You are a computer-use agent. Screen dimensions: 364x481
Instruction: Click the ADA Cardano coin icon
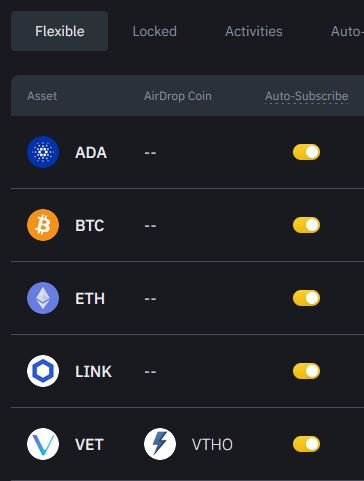(43, 152)
